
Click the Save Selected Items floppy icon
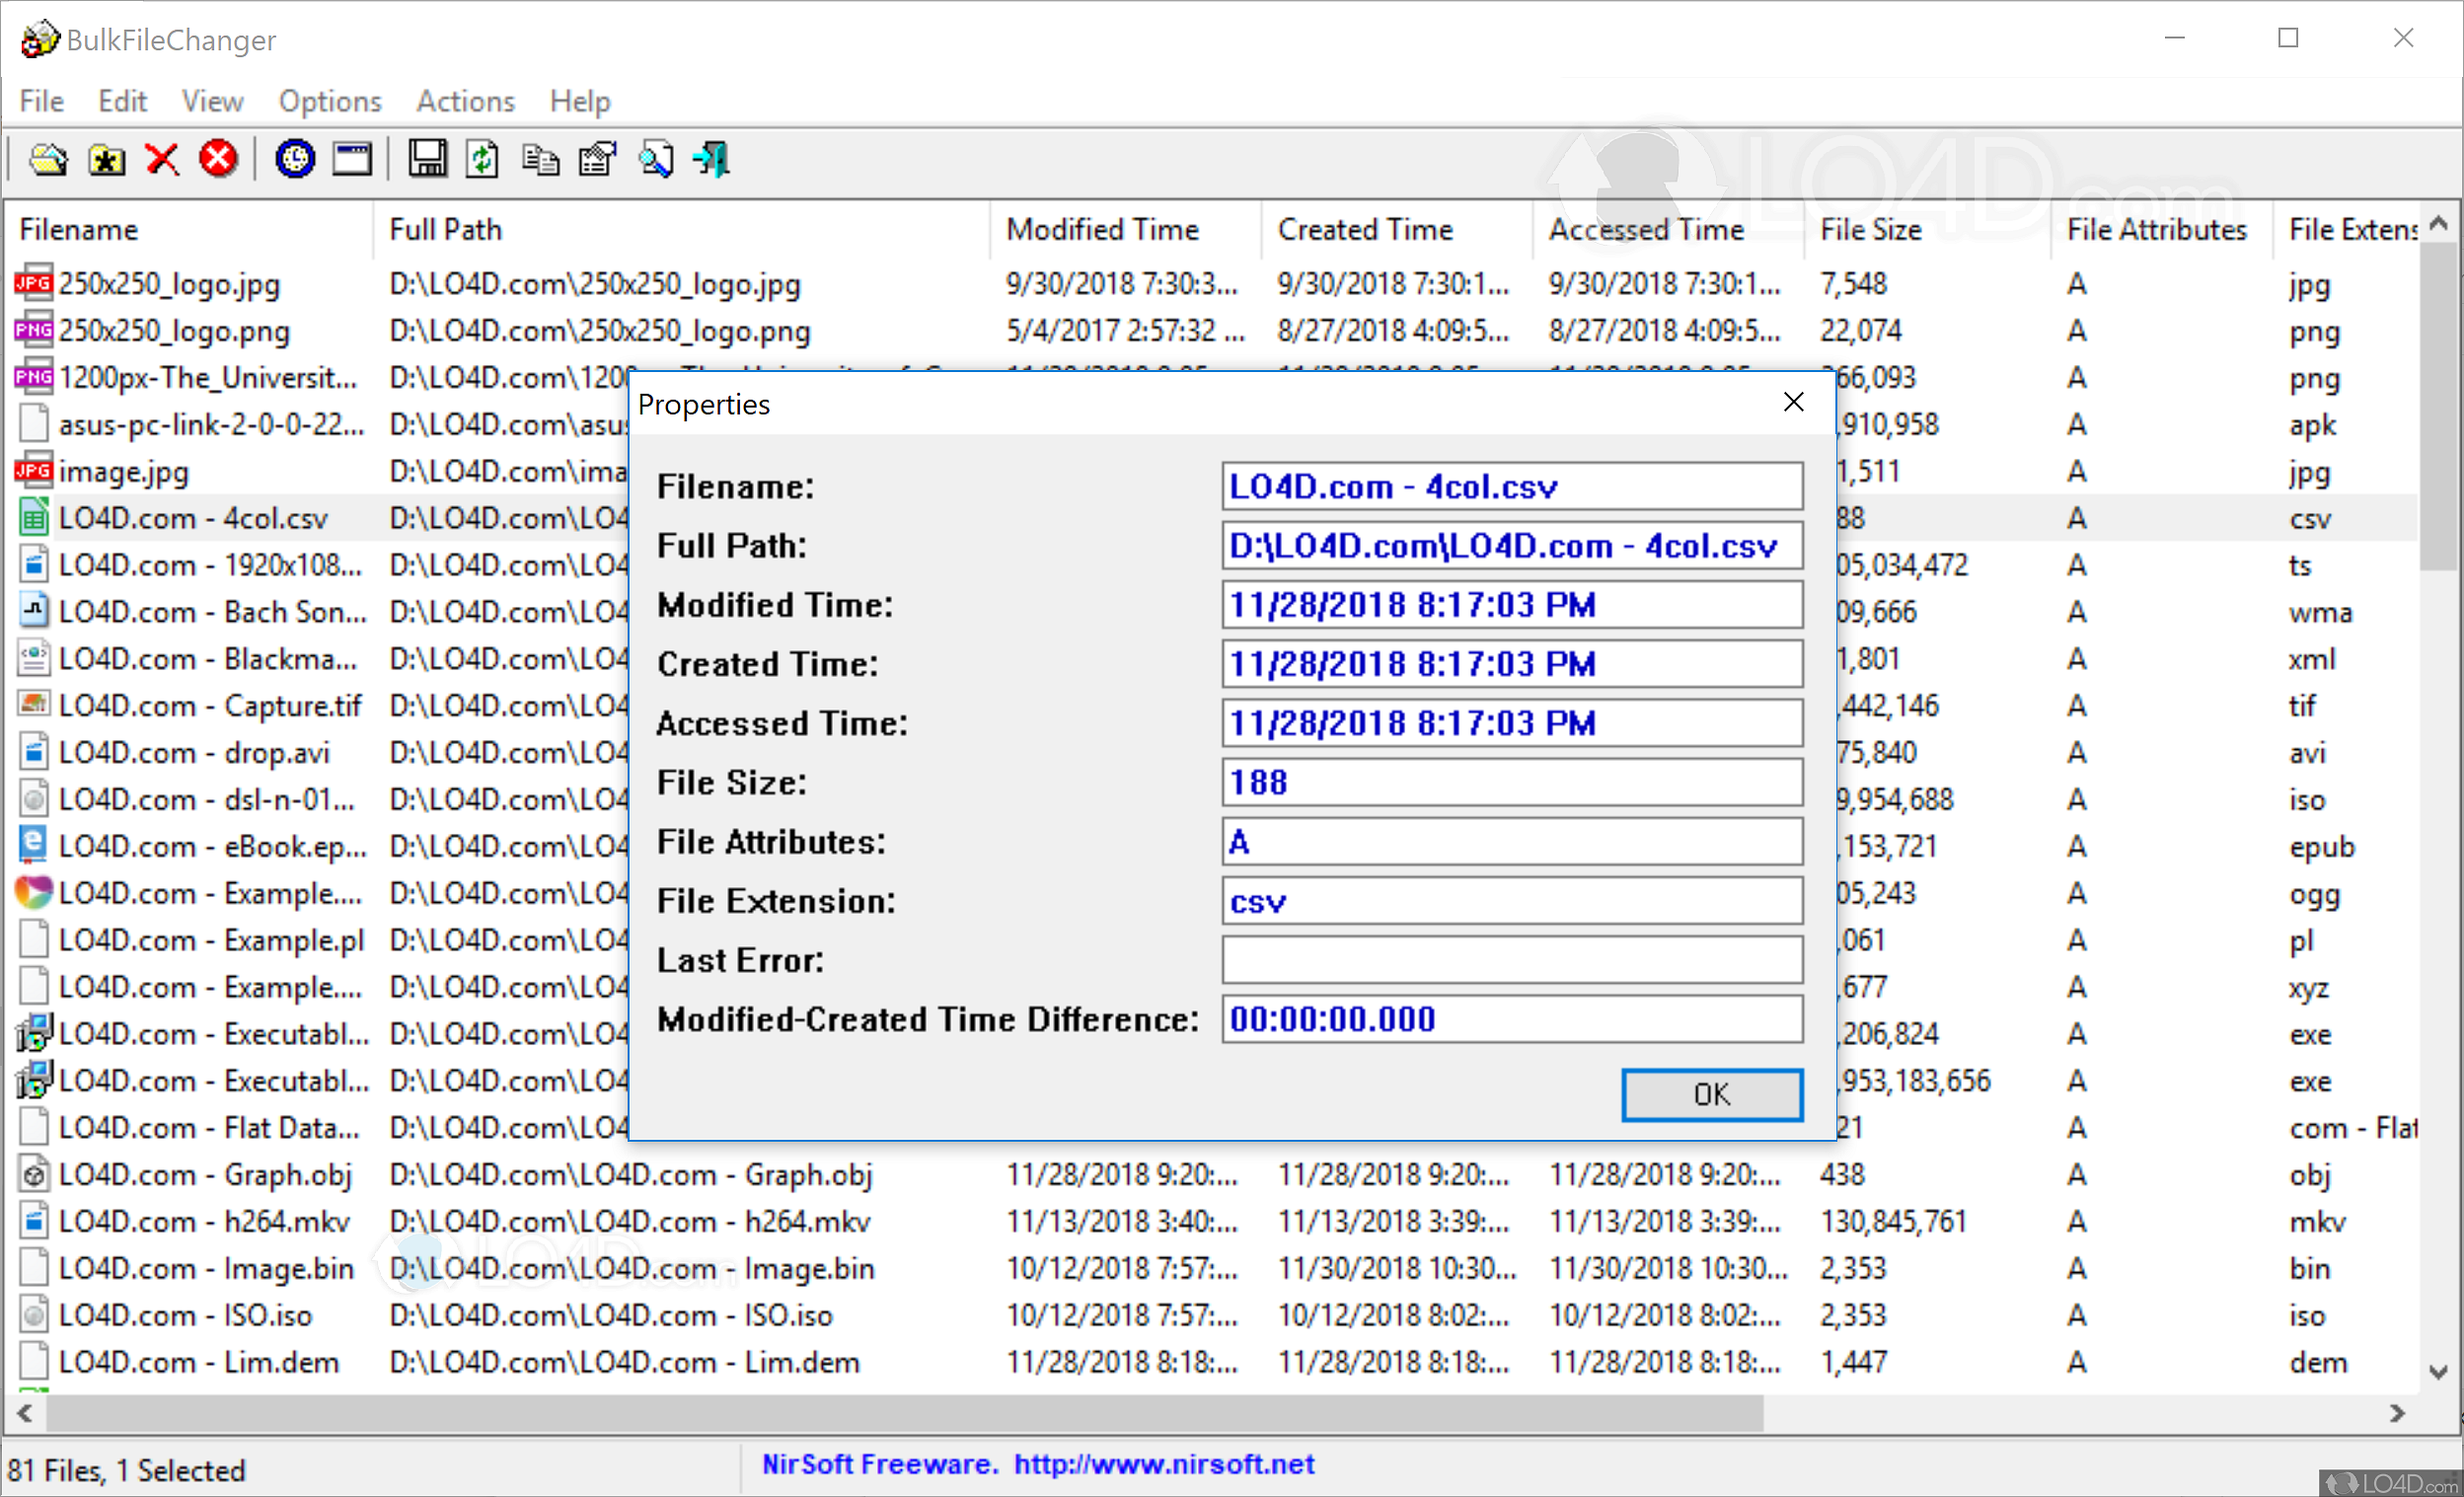427,159
